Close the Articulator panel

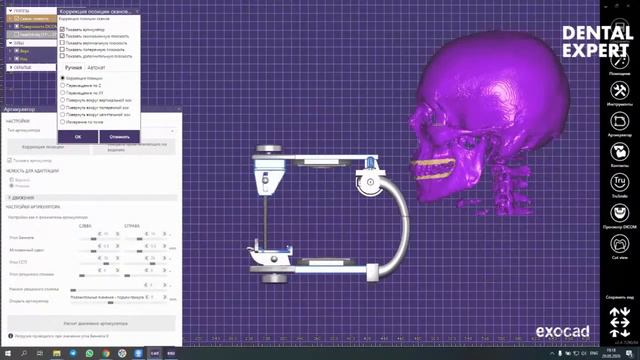coord(178,109)
